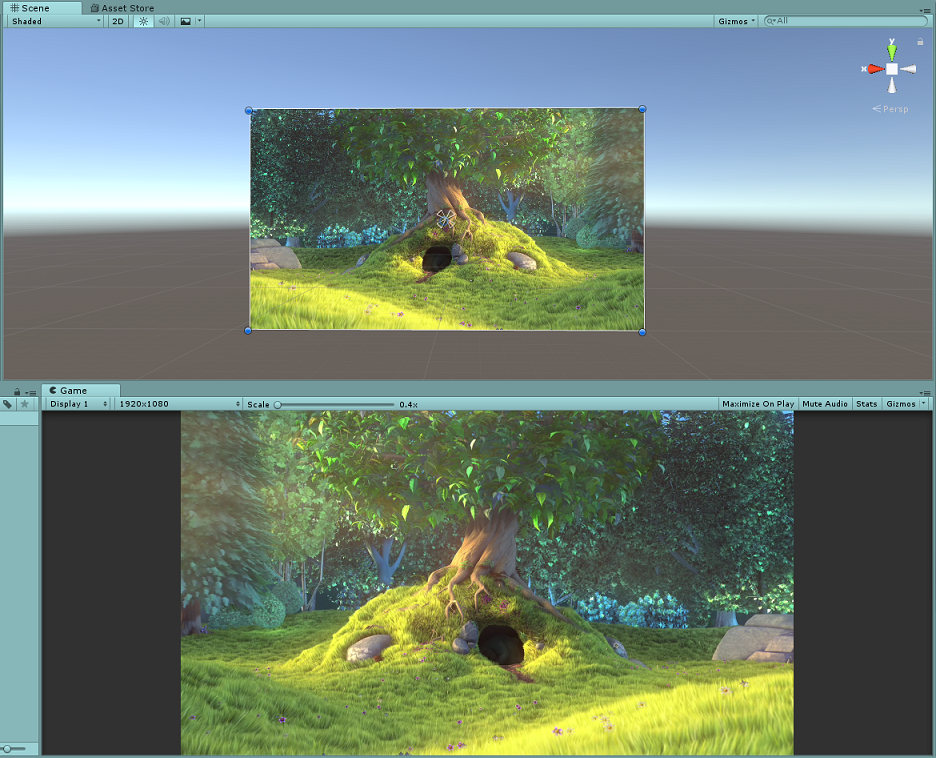Open the Scene search filter magnifier menu
This screenshot has width=936, height=758.
(771, 21)
